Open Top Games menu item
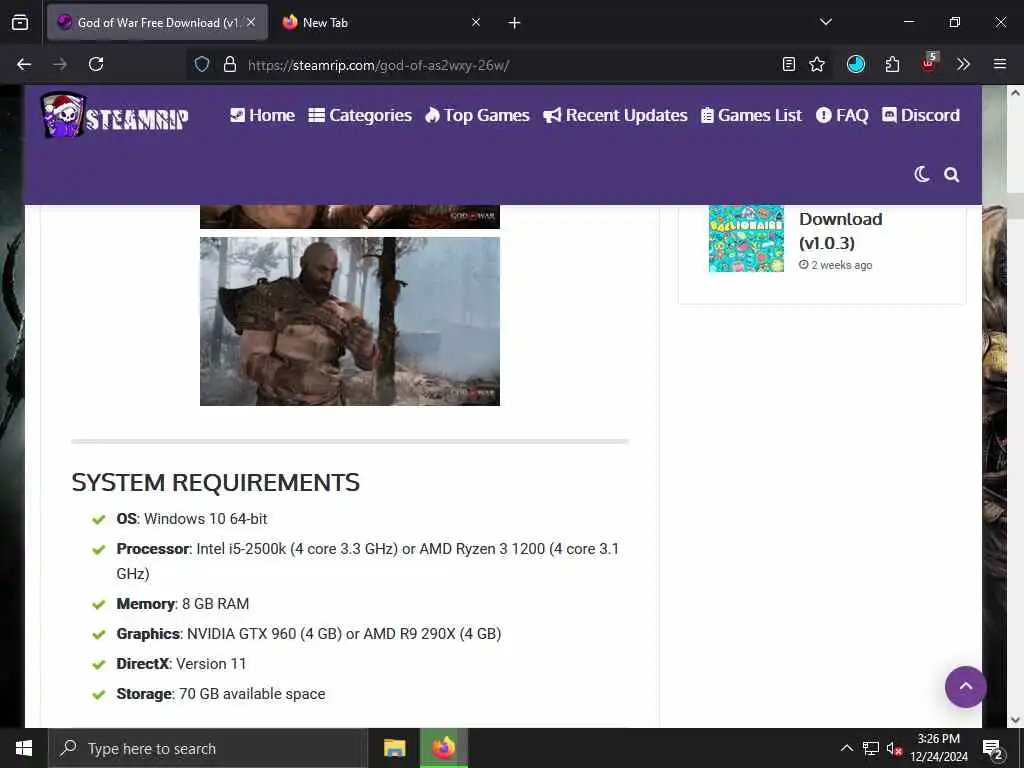 (x=477, y=115)
